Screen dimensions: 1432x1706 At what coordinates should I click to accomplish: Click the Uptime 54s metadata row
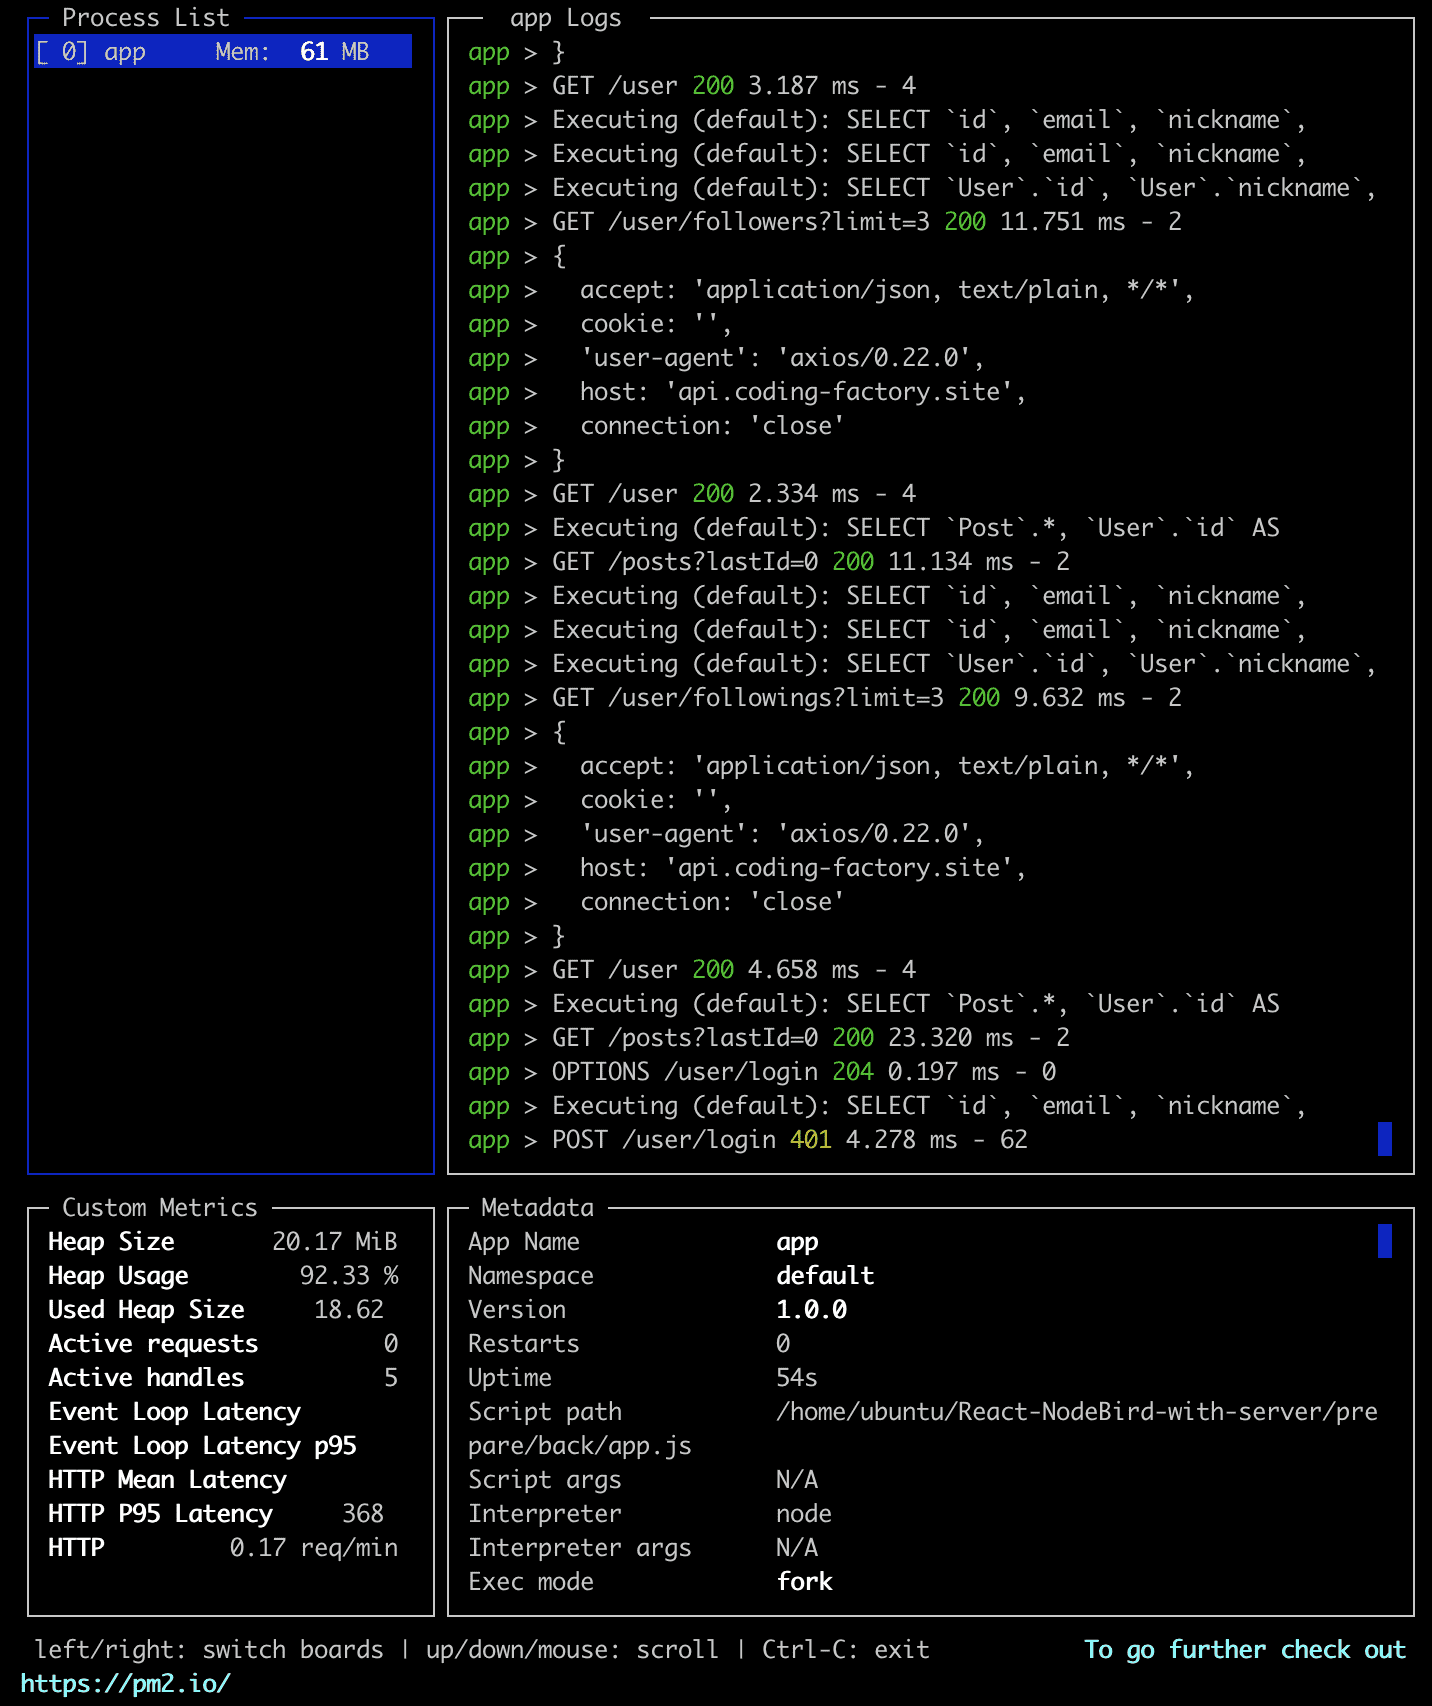pyautogui.click(x=643, y=1377)
